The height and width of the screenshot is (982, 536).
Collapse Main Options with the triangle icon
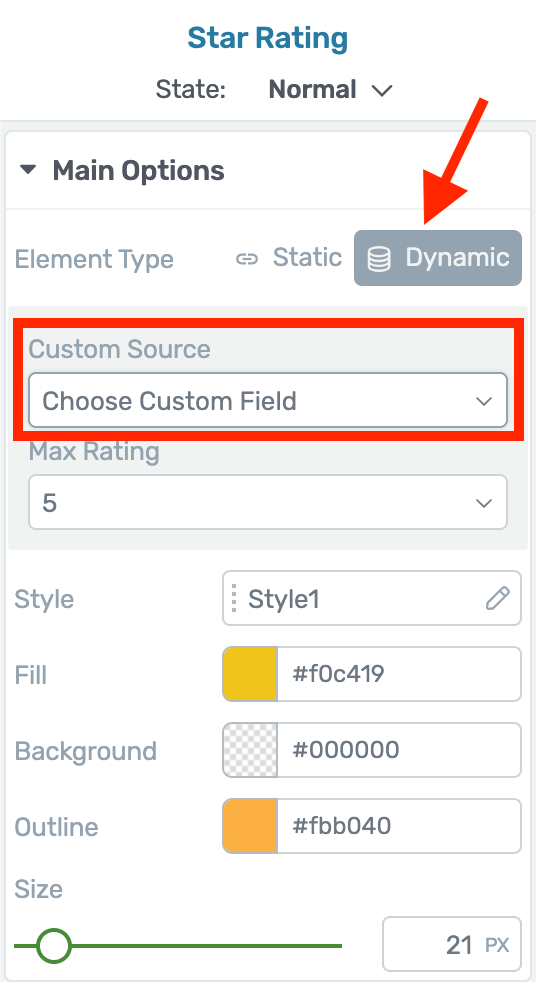(28, 170)
